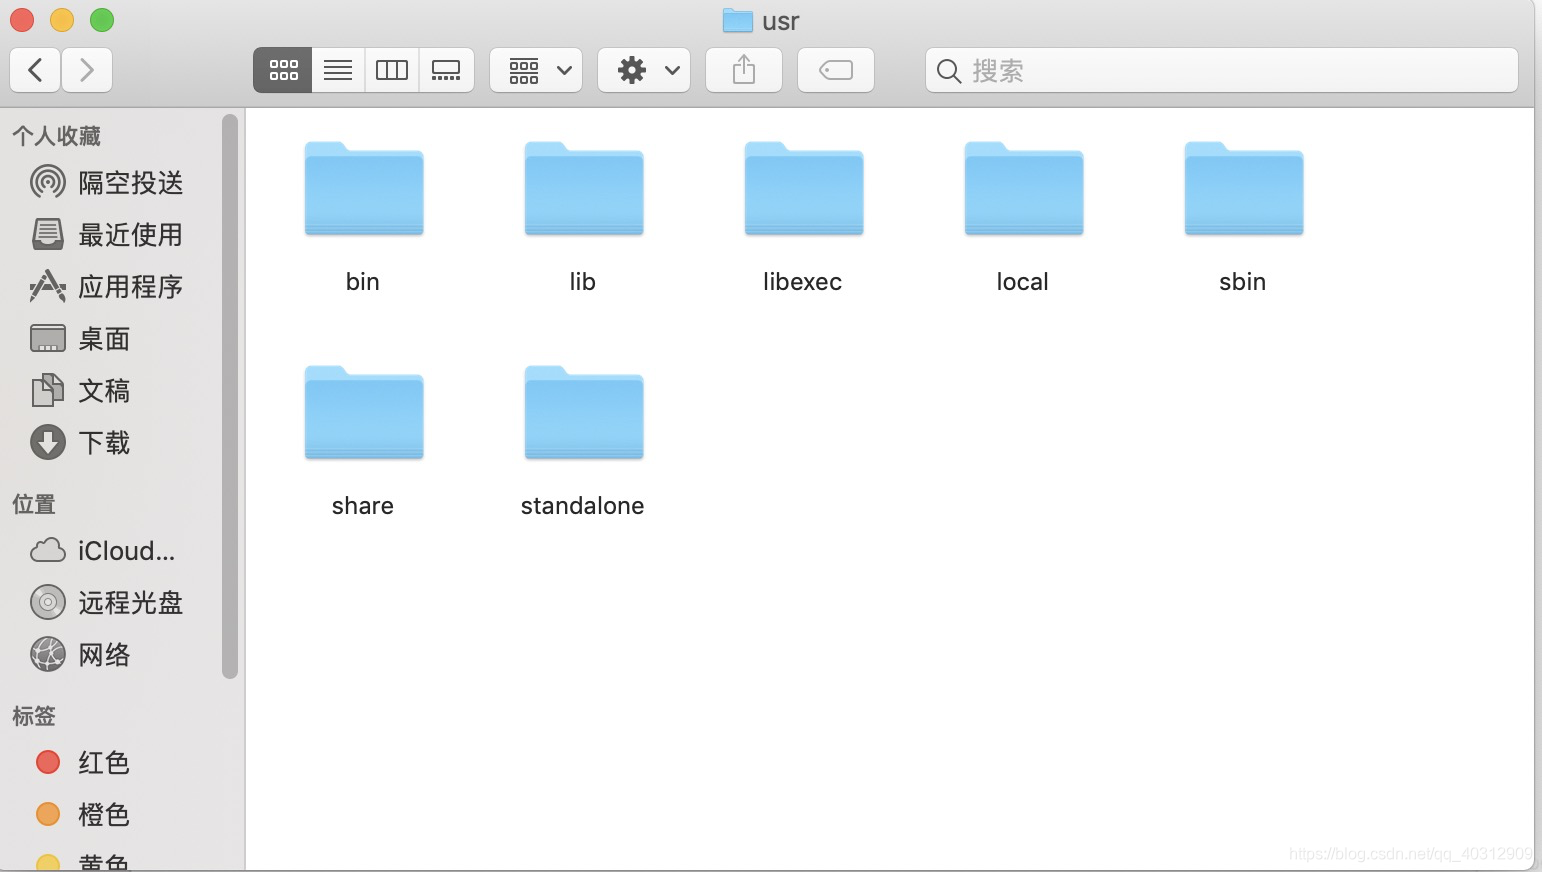Click the bin folder name label
1542x872 pixels.
point(363,282)
